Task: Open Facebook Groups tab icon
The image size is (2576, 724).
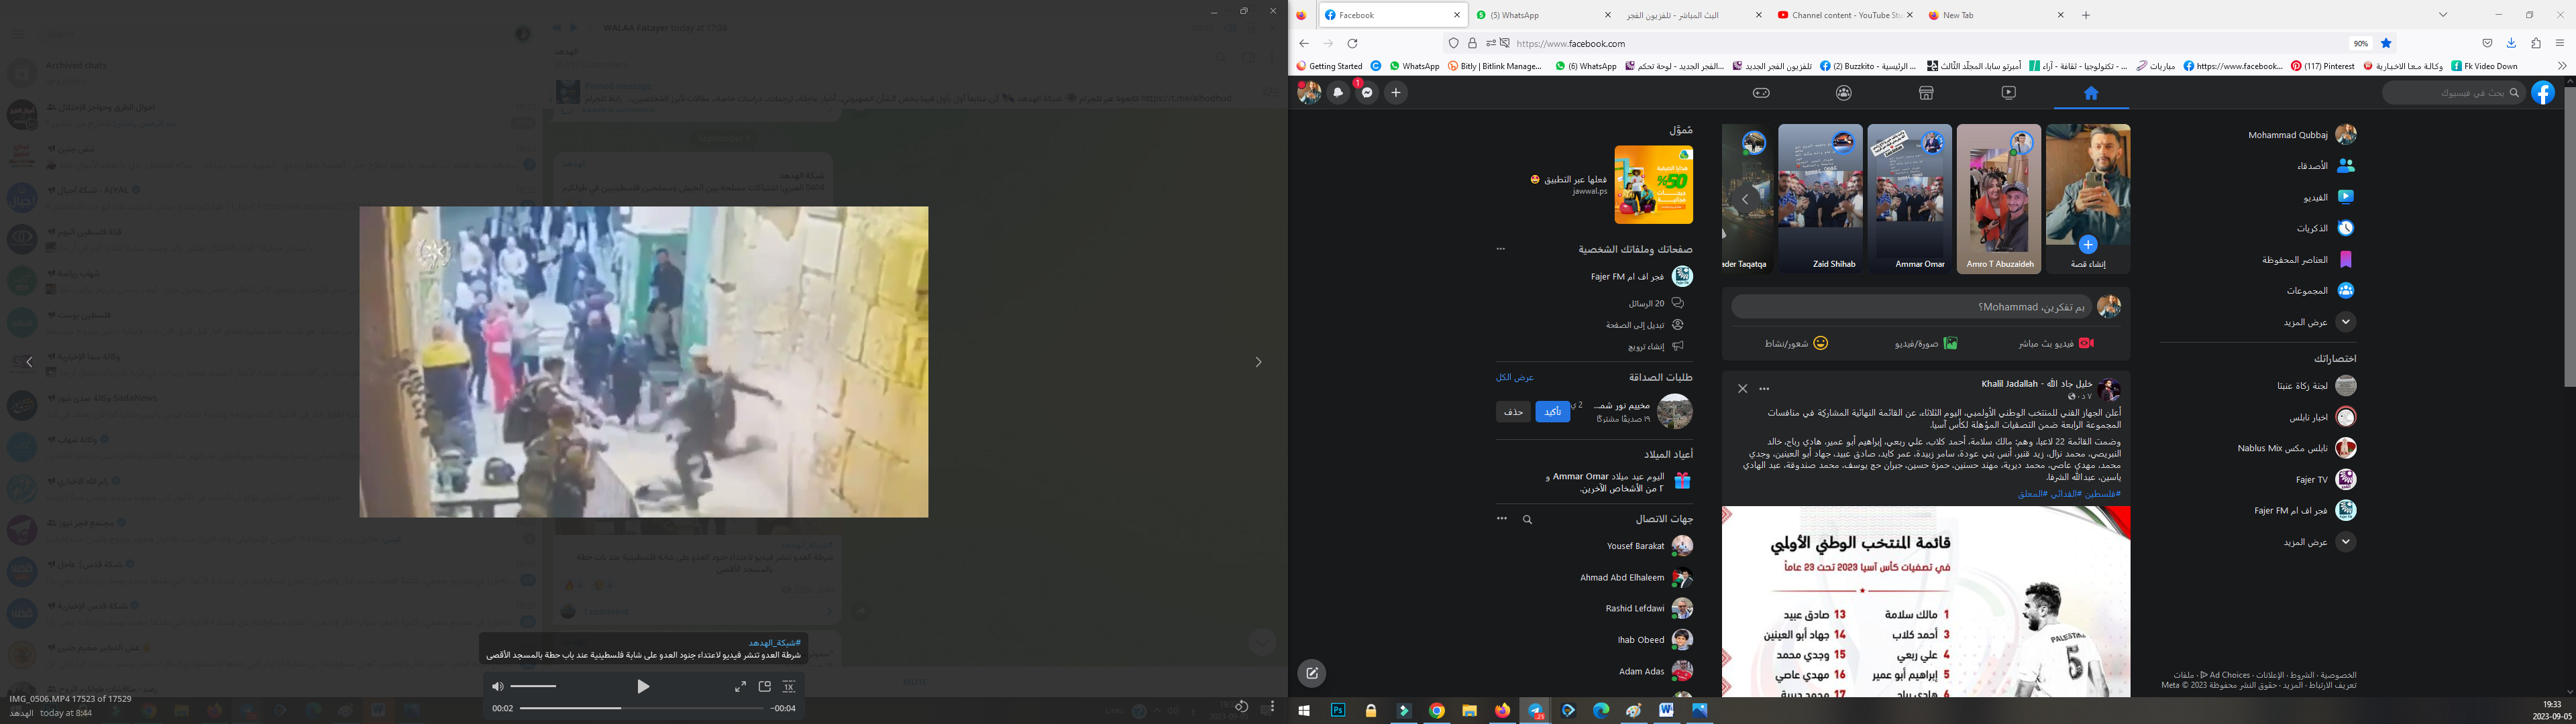Action: (x=1844, y=93)
